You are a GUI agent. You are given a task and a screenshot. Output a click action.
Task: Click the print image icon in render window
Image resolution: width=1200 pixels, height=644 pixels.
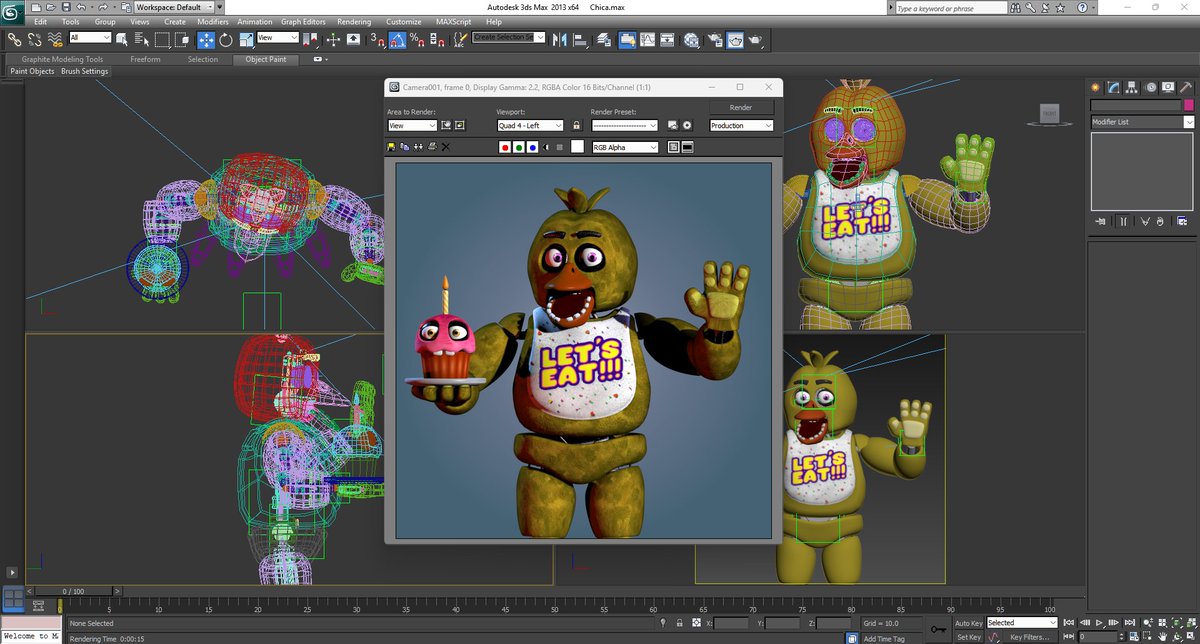(x=432, y=147)
